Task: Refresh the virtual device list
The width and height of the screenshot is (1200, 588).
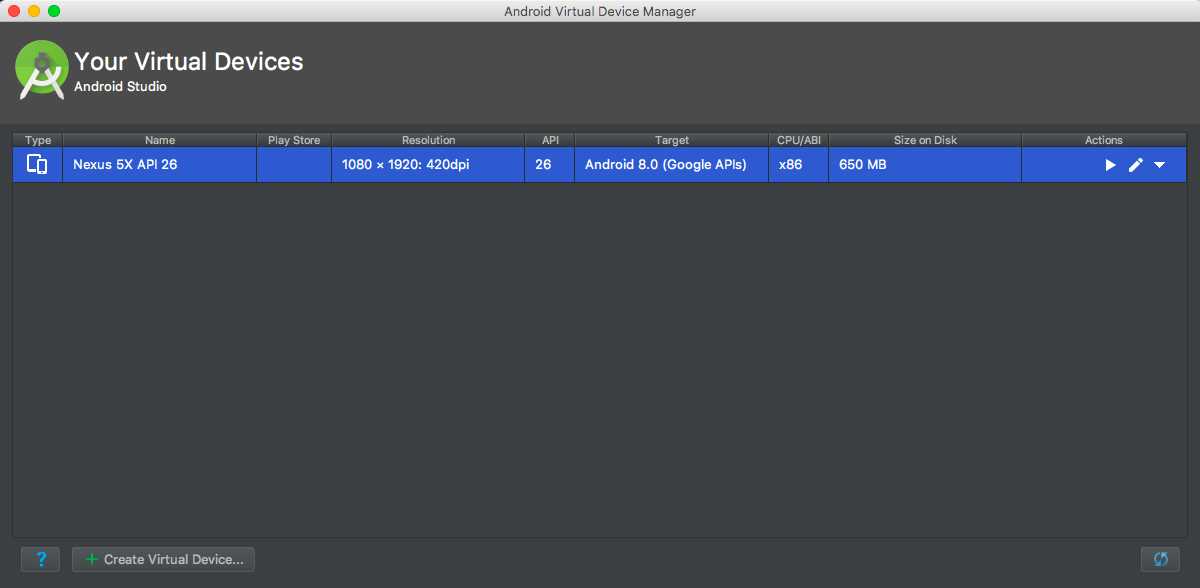Action: click(1161, 559)
